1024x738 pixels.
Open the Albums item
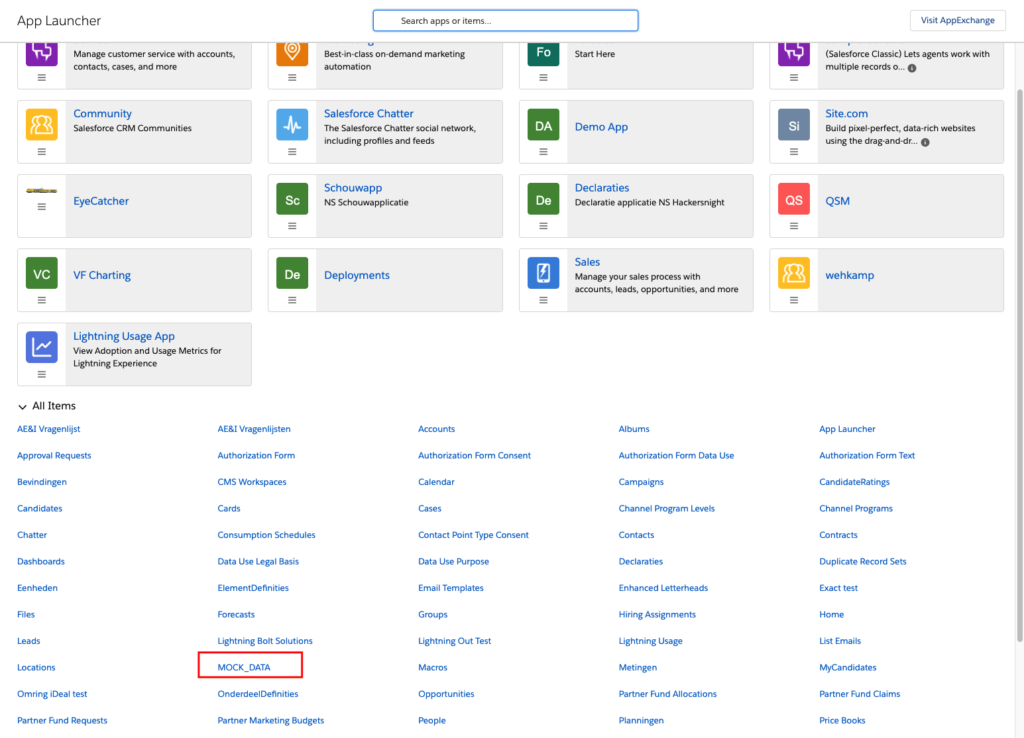pyautogui.click(x=634, y=429)
